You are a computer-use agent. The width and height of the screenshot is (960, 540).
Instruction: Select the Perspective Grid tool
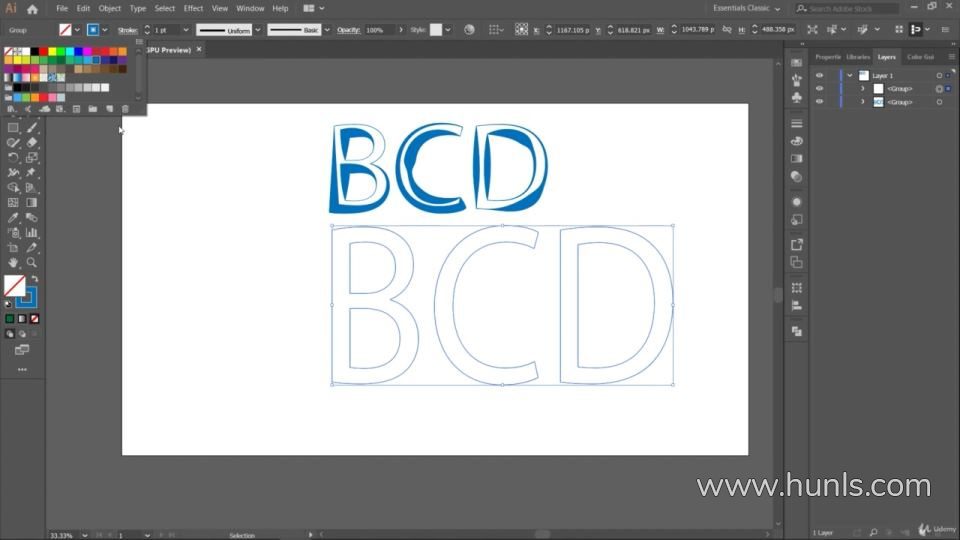[x=32, y=187]
